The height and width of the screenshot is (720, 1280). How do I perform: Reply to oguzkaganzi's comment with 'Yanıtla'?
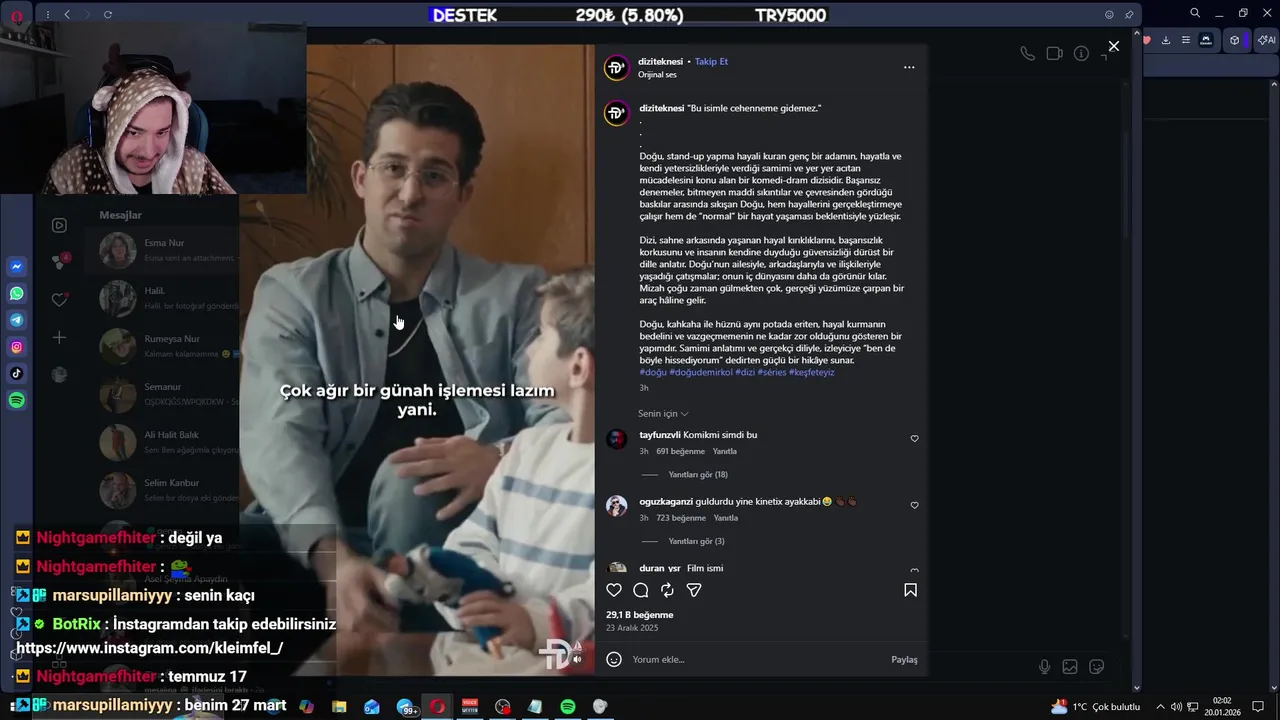coord(725,519)
